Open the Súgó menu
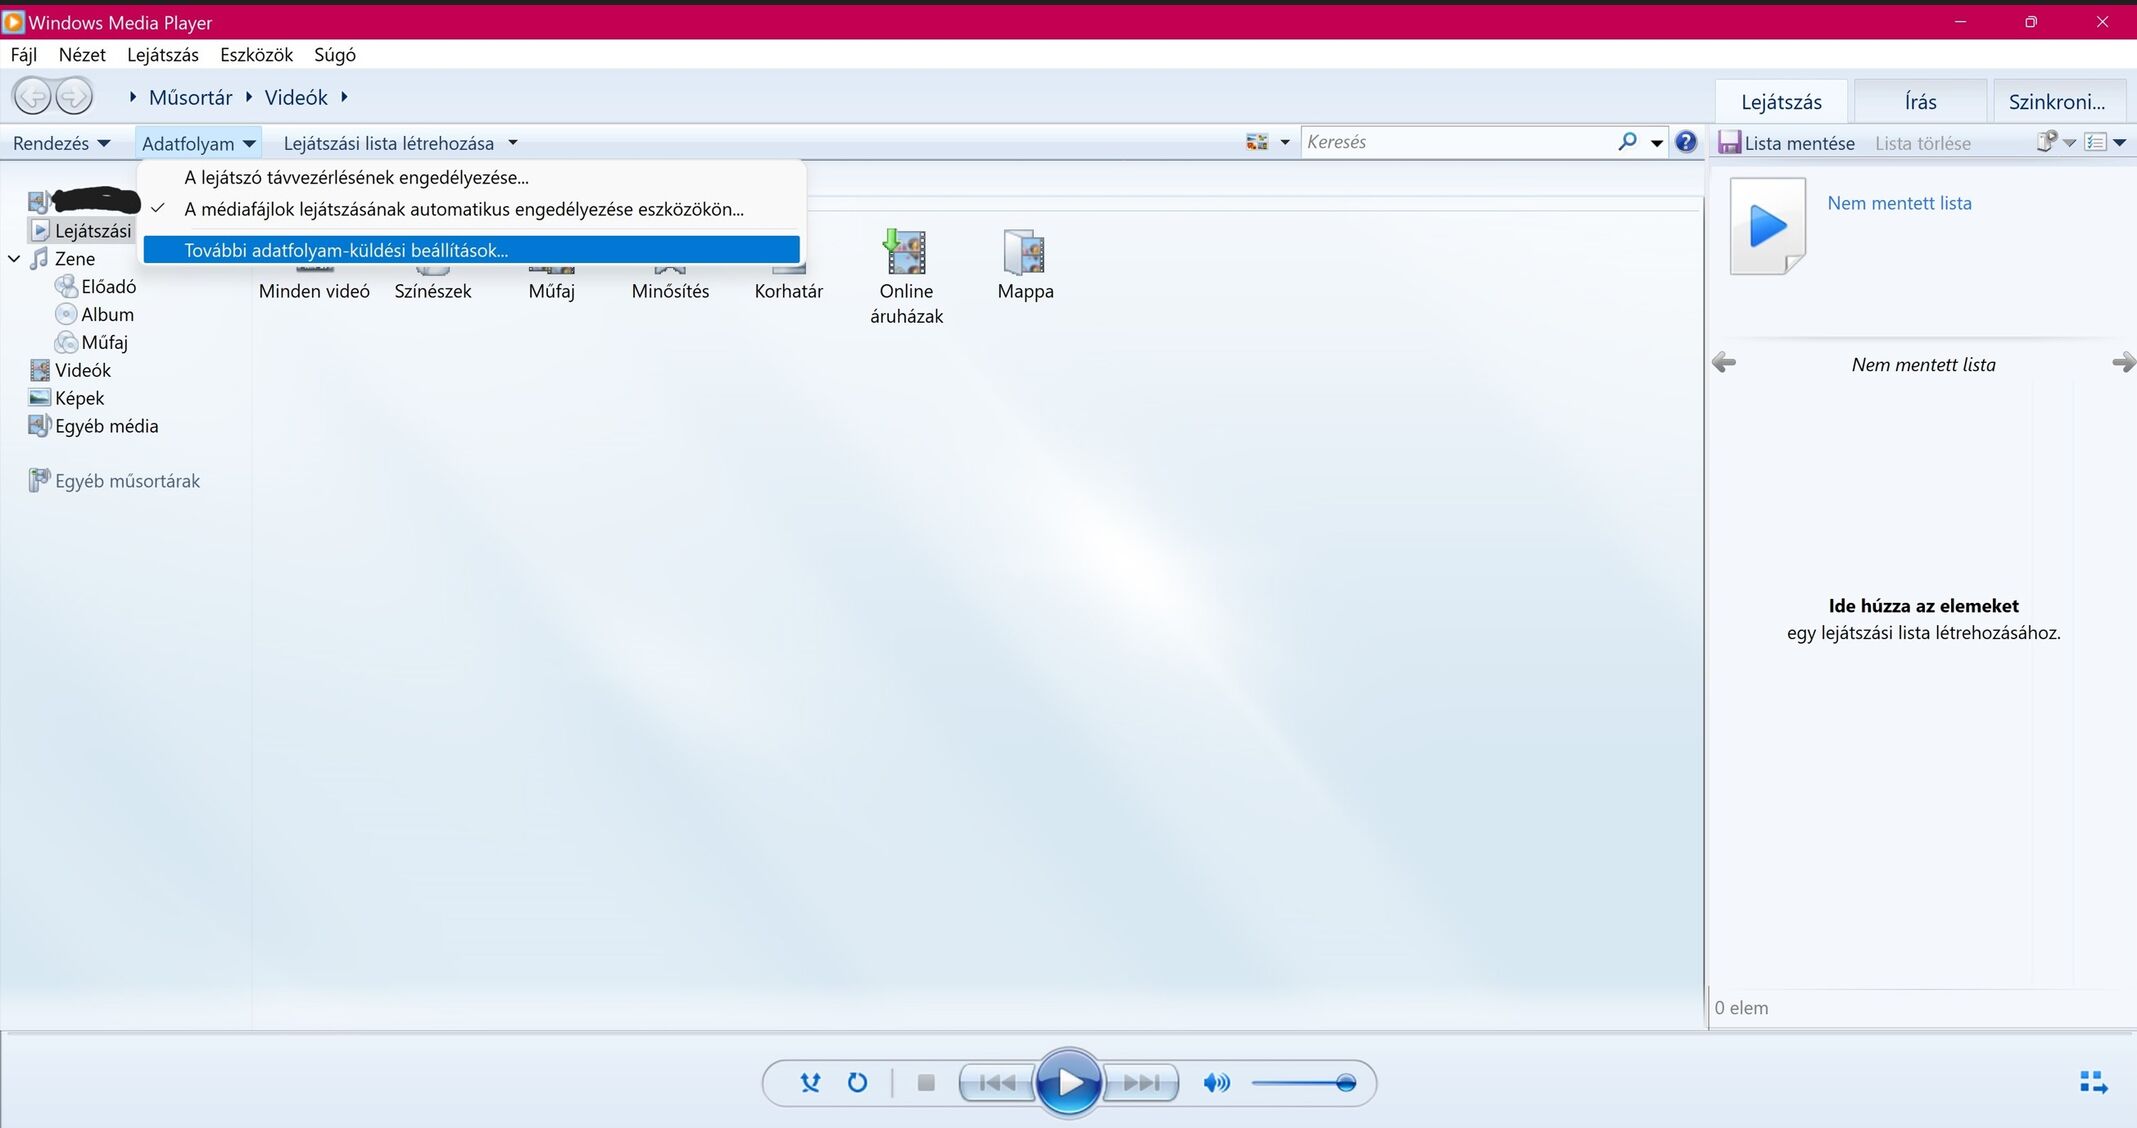Screen dimensions: 2137x1128 click(x=335, y=55)
